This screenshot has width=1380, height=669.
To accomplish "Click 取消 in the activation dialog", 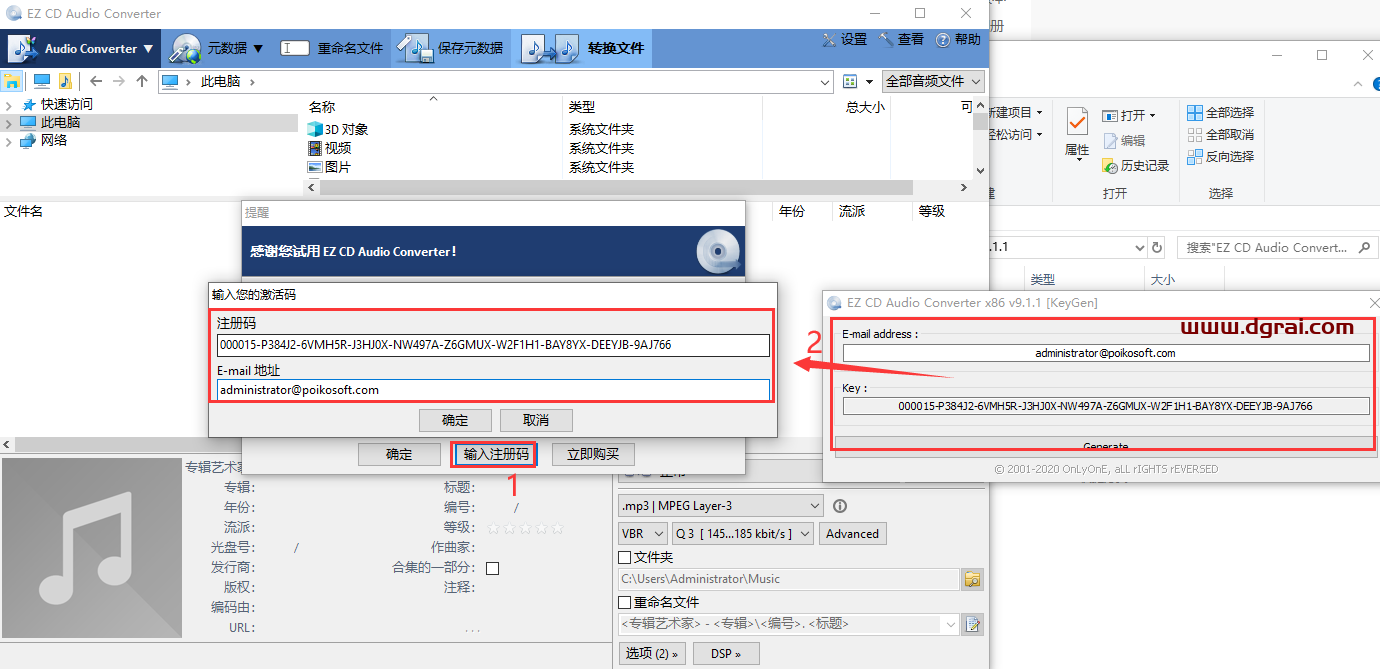I will tap(536, 420).
